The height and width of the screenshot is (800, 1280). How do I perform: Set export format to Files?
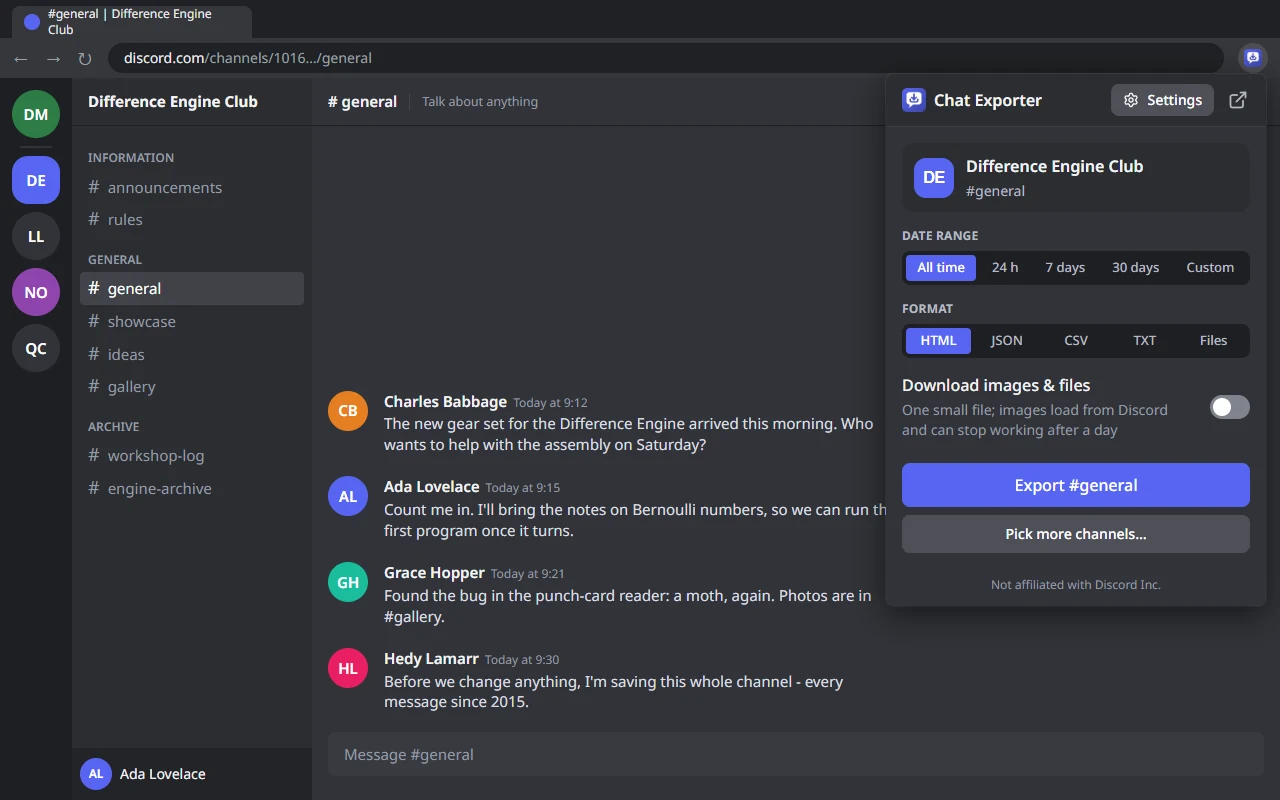pyautogui.click(x=1213, y=340)
